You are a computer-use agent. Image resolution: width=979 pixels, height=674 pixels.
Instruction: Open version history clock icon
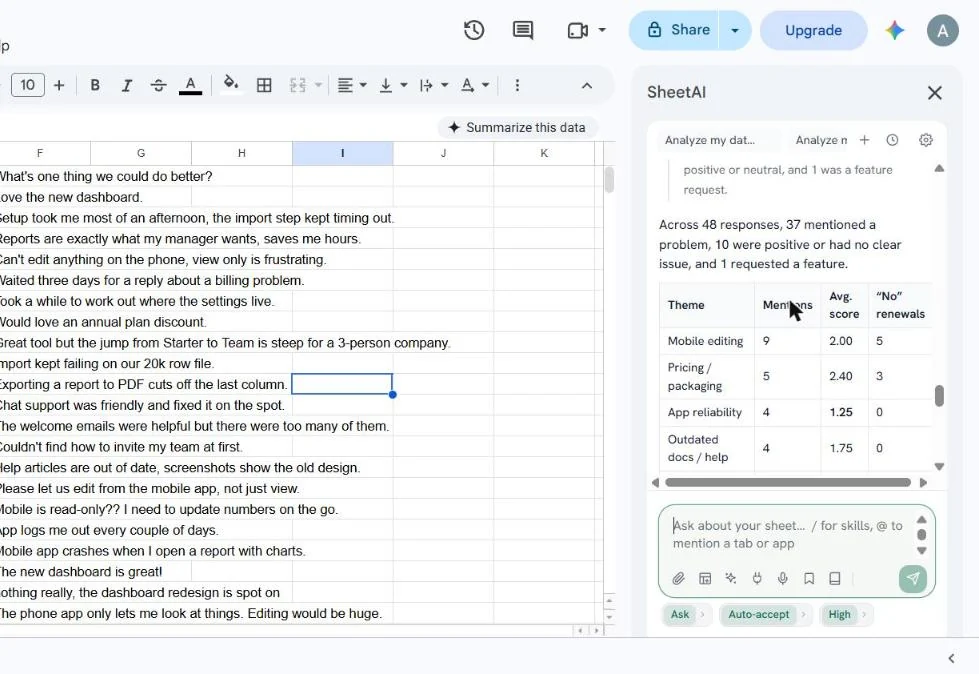point(474,30)
